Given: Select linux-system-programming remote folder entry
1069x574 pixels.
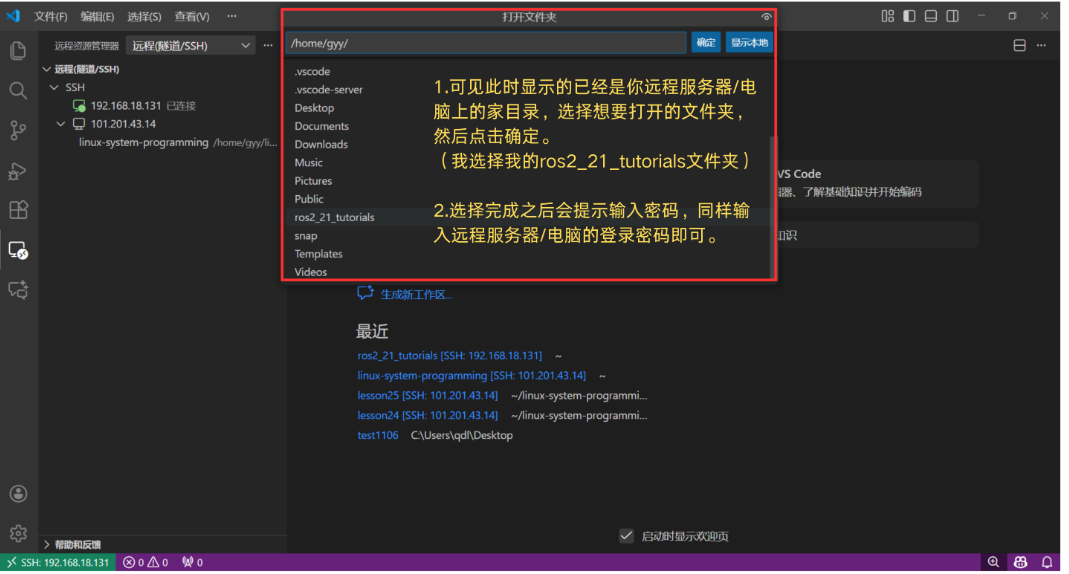Looking at the screenshot, I should (177, 142).
